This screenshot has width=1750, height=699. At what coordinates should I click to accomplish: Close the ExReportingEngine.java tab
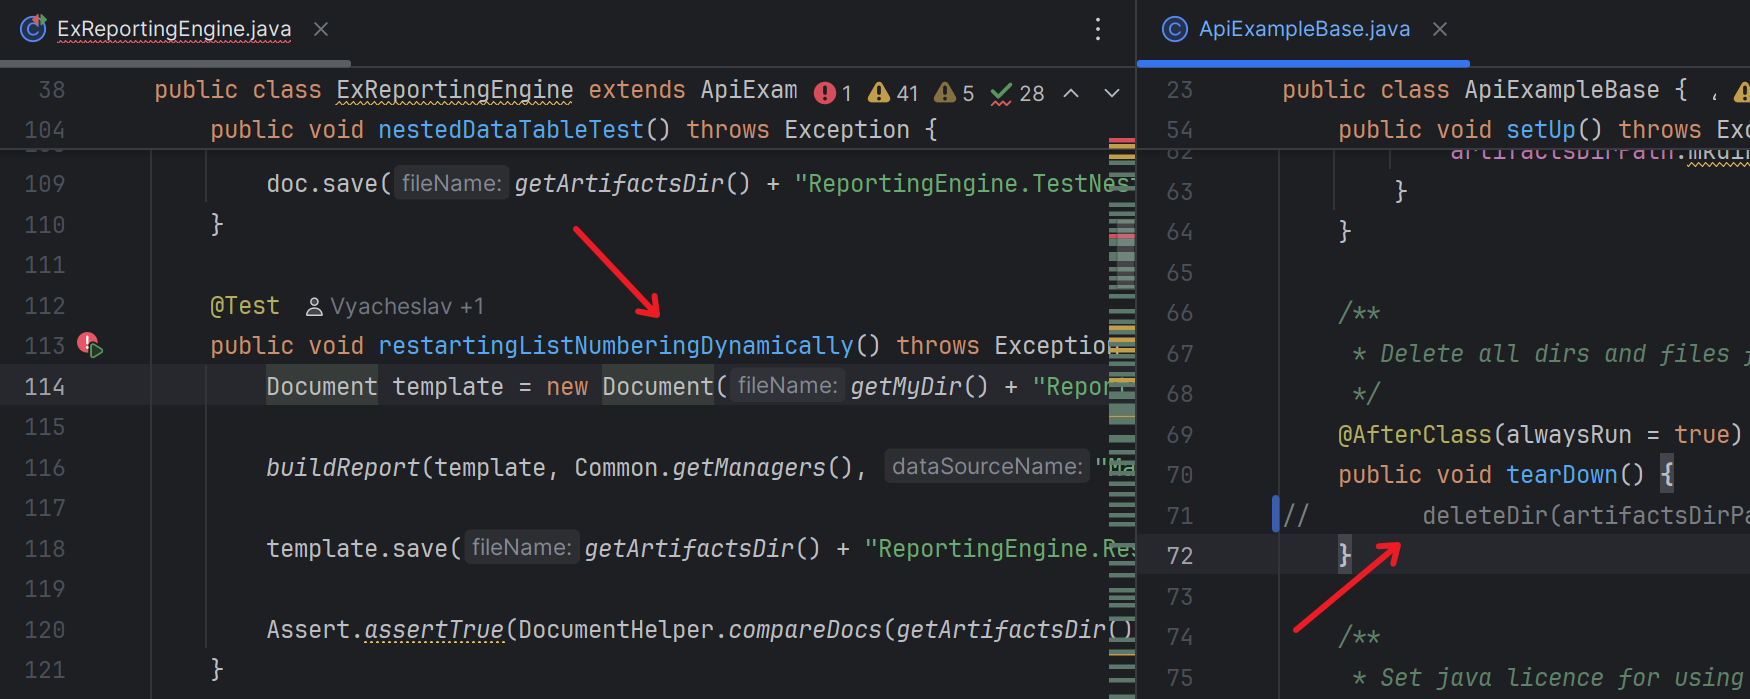tap(321, 29)
